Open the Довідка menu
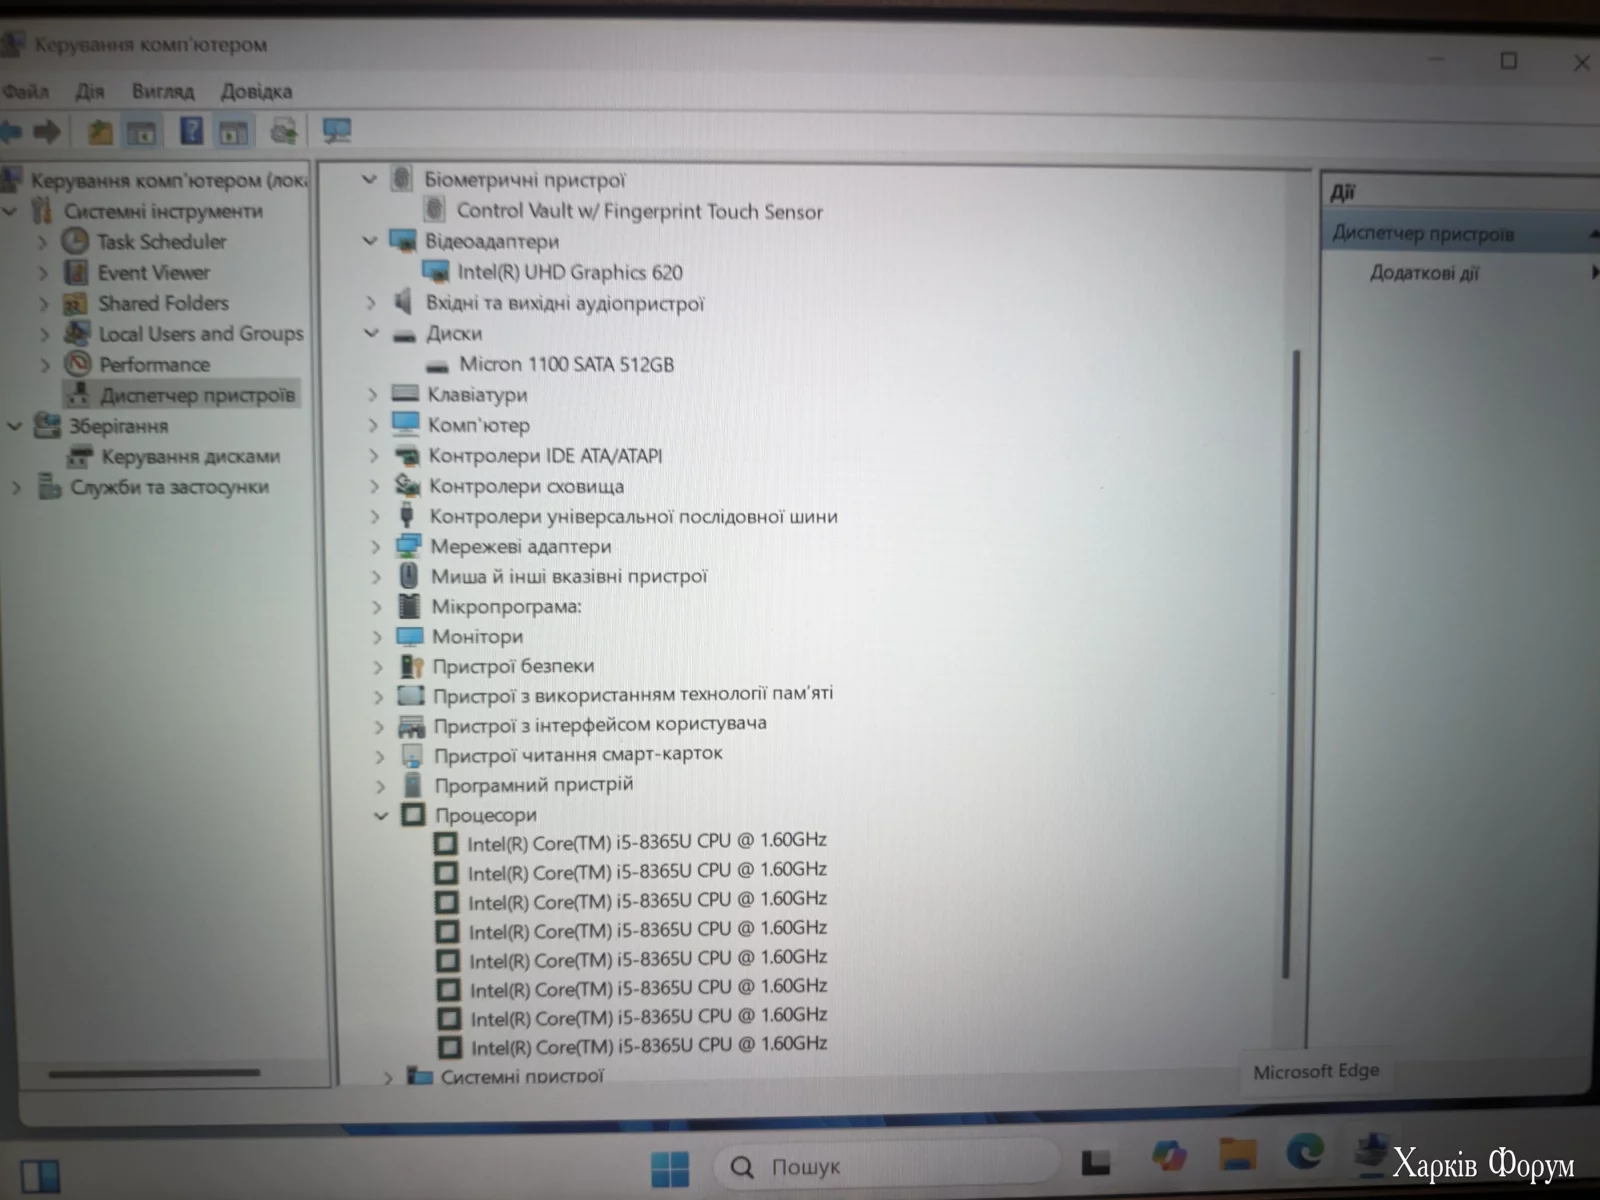The width and height of the screenshot is (1600, 1200). [256, 91]
